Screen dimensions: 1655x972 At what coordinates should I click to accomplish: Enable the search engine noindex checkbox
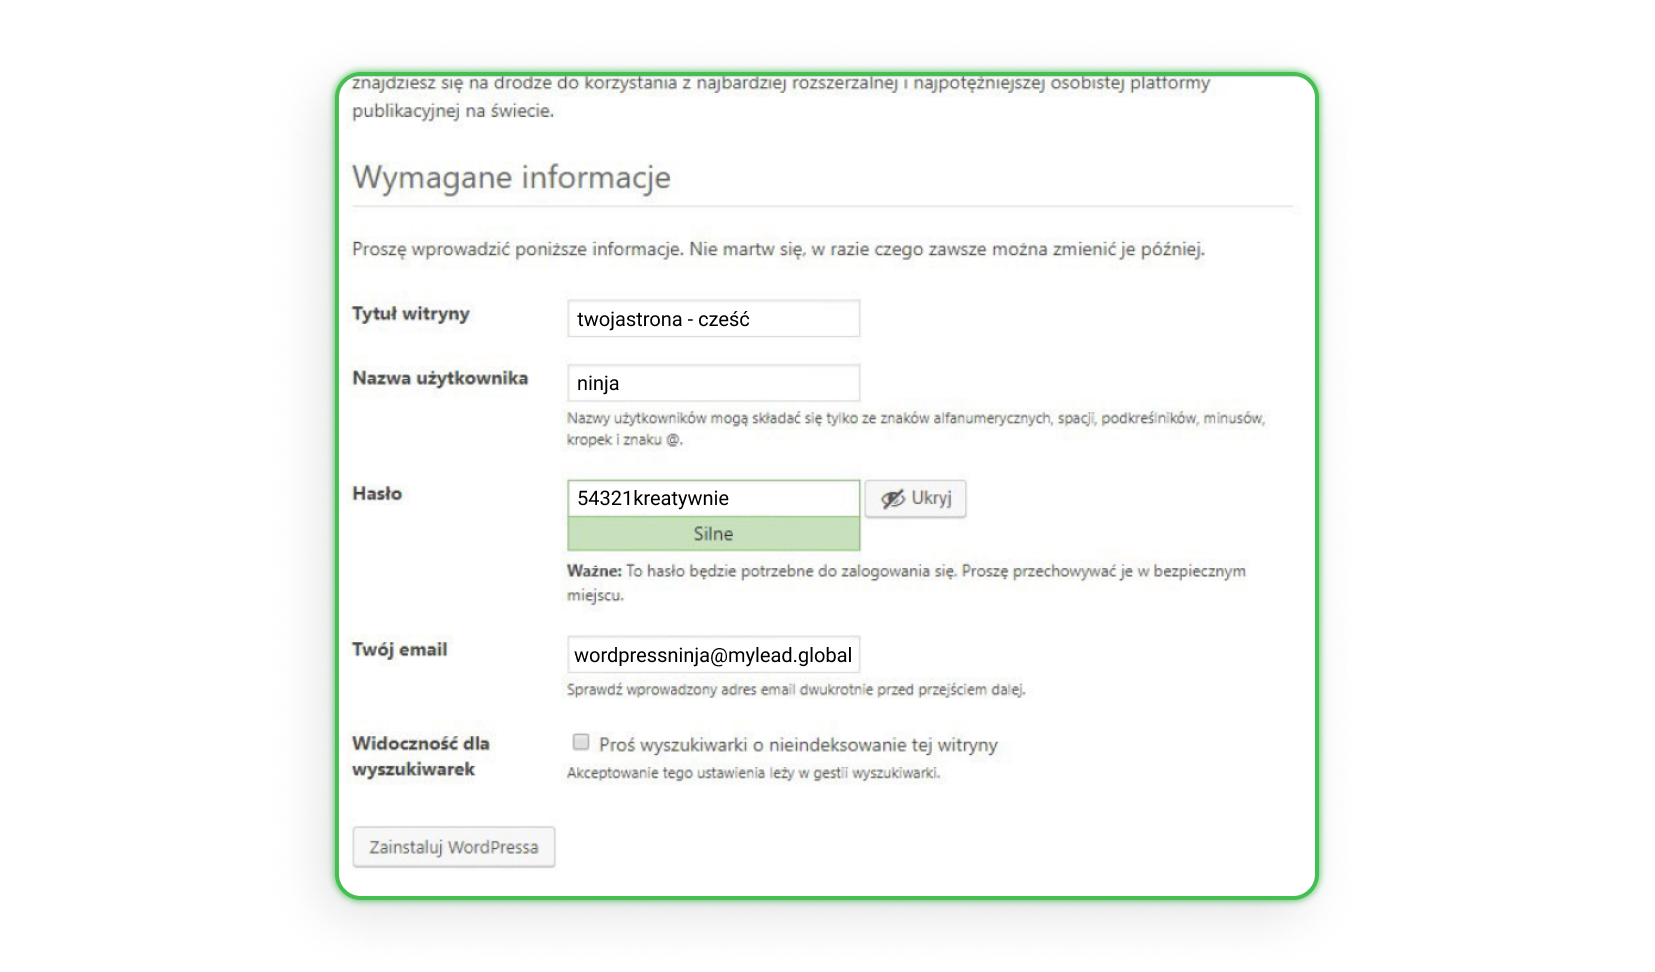click(x=581, y=742)
